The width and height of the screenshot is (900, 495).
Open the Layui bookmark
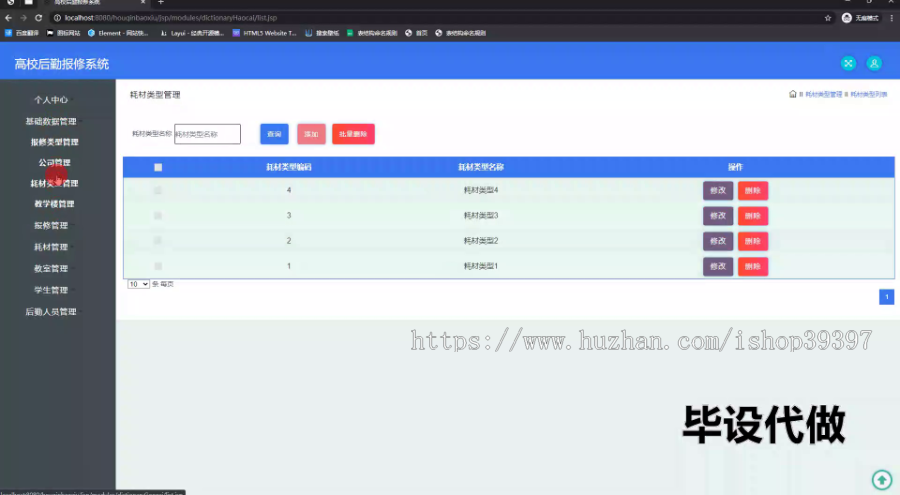coord(192,33)
